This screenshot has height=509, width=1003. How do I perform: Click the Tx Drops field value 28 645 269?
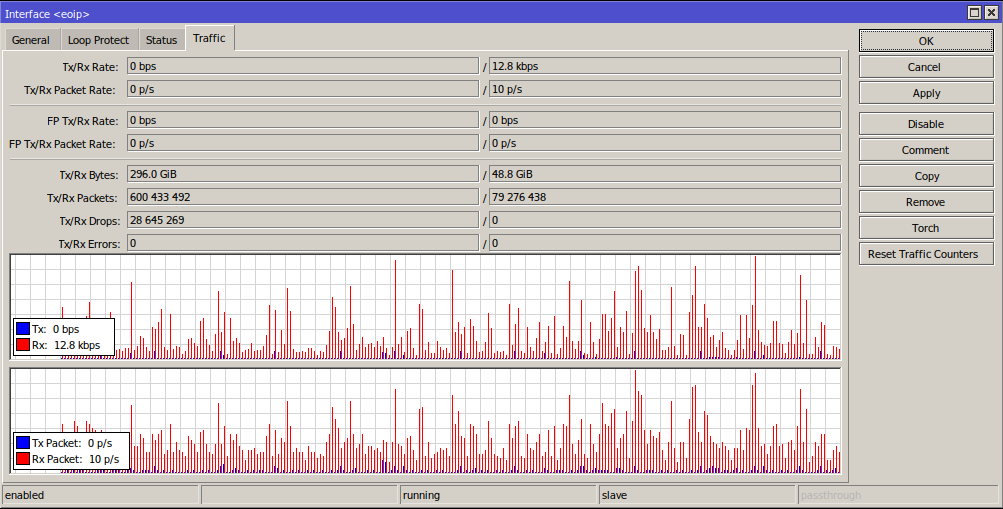pos(302,220)
